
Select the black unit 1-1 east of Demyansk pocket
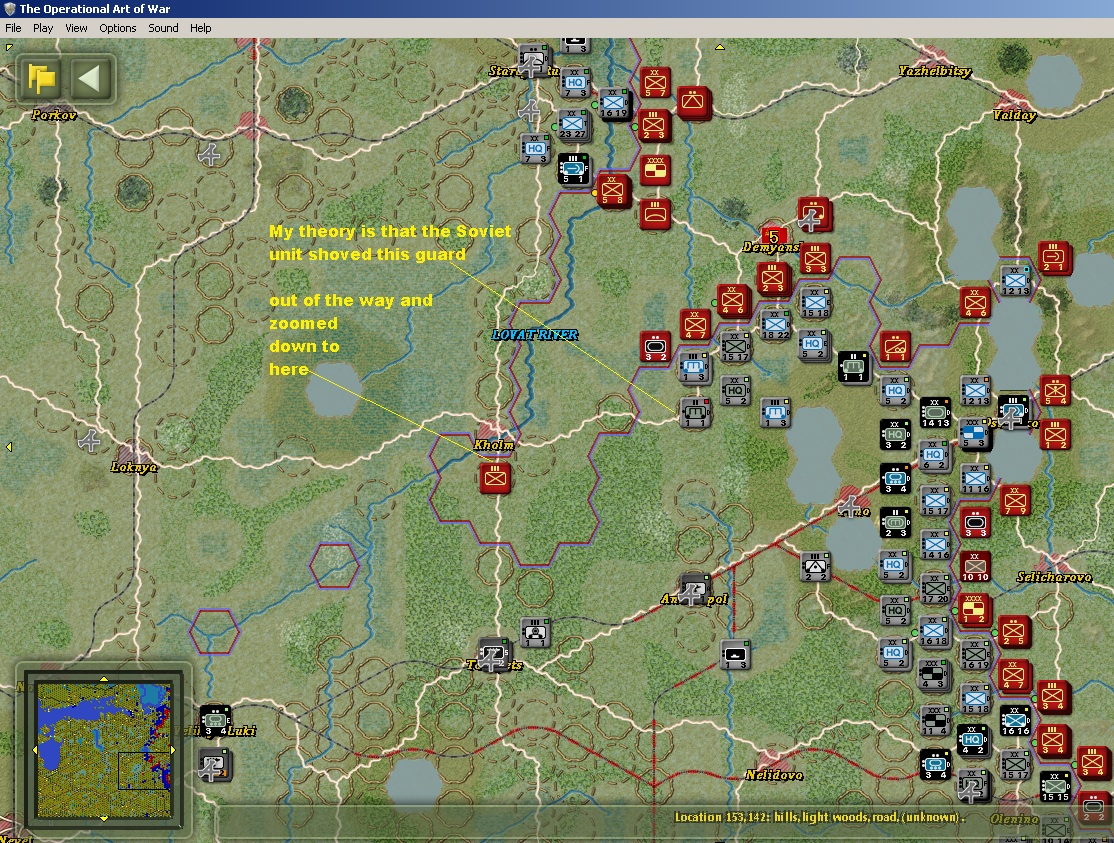(853, 366)
